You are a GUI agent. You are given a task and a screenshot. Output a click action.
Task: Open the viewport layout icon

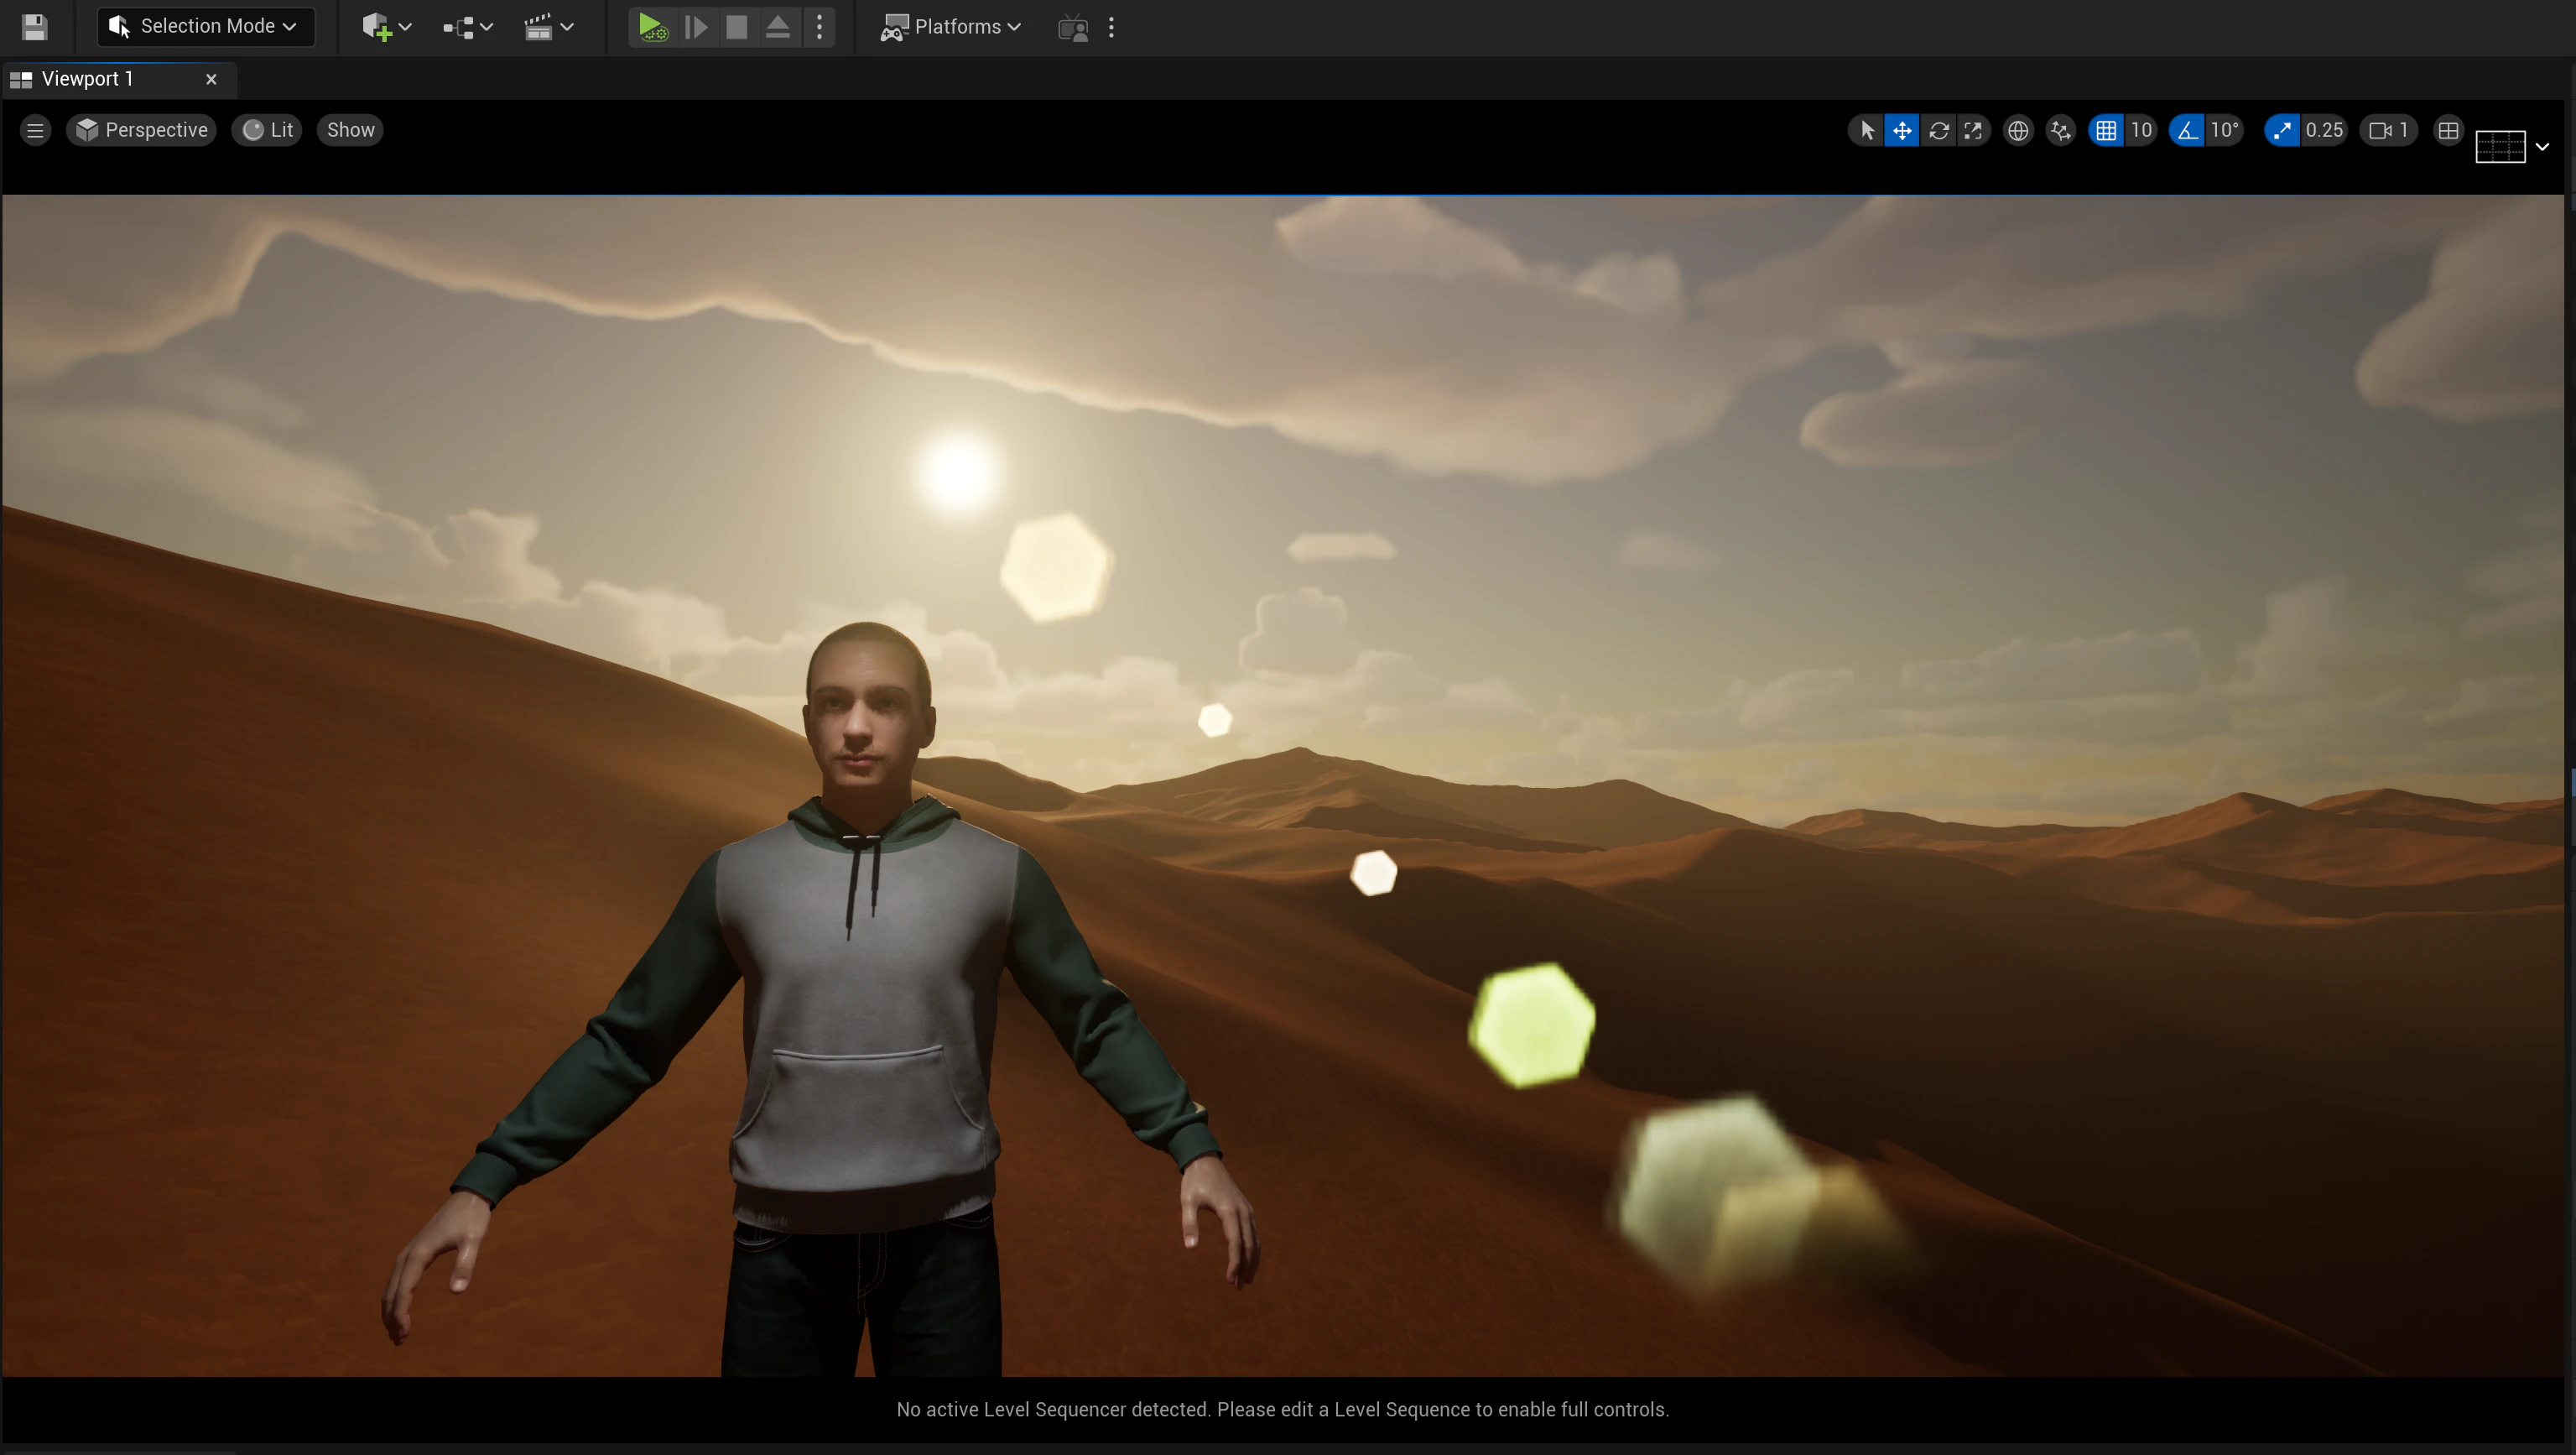2448,130
